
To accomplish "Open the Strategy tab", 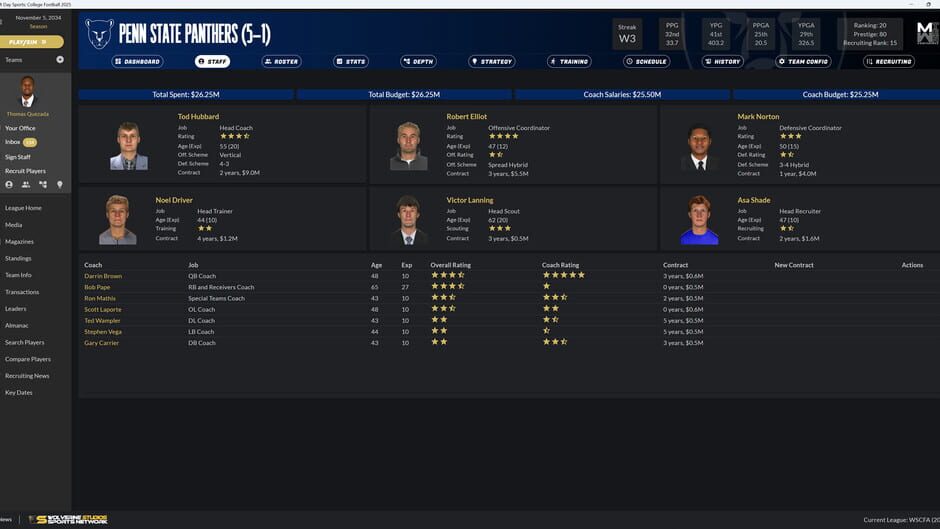I will tap(492, 61).
